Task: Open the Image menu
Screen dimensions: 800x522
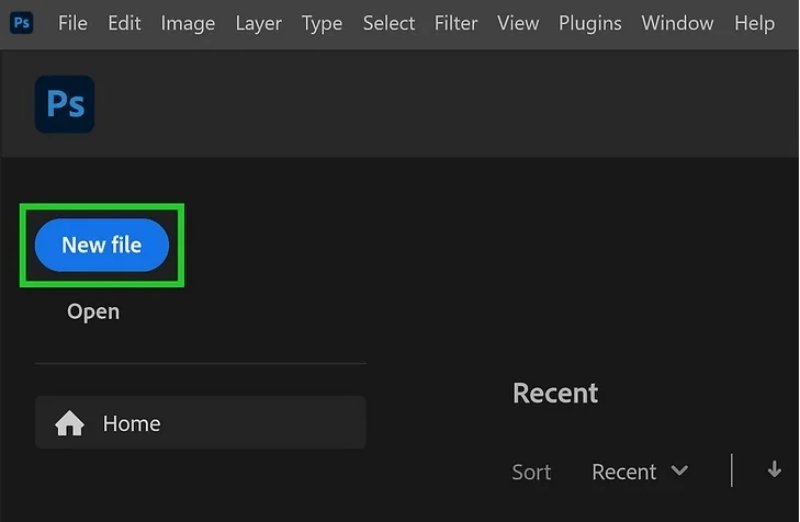Action: pyautogui.click(x=188, y=24)
